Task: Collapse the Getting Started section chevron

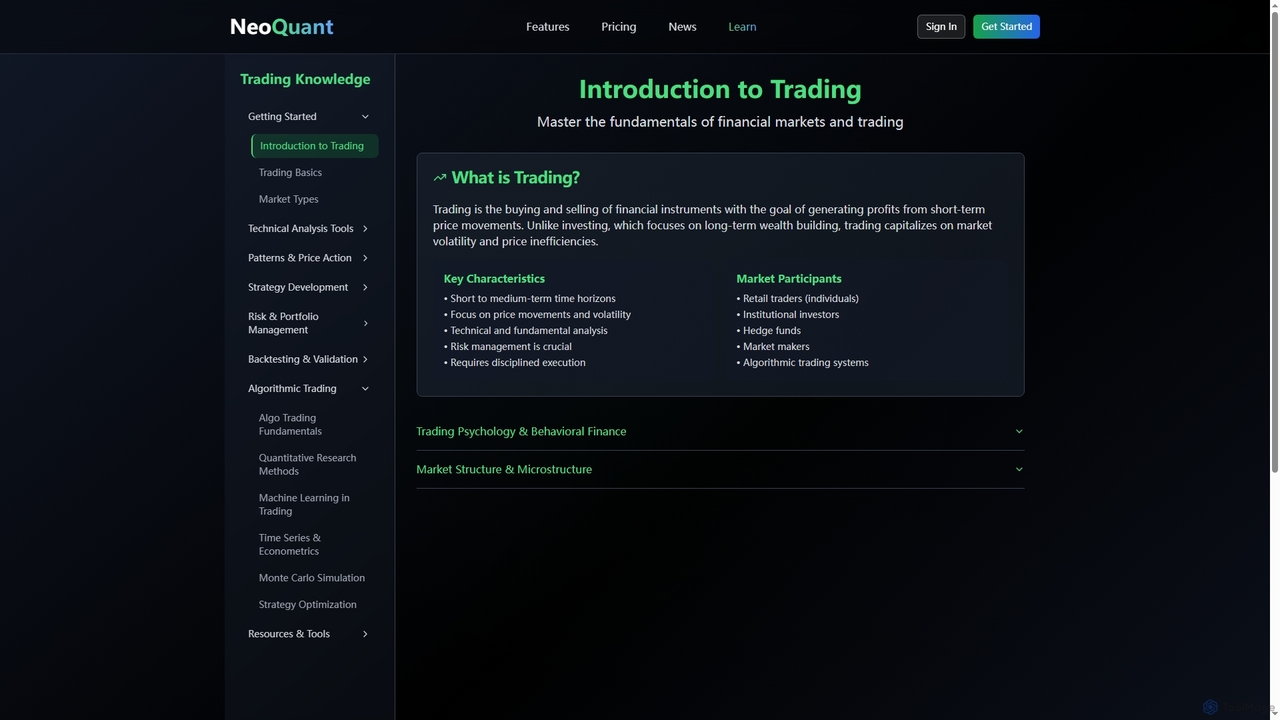Action: 365,117
